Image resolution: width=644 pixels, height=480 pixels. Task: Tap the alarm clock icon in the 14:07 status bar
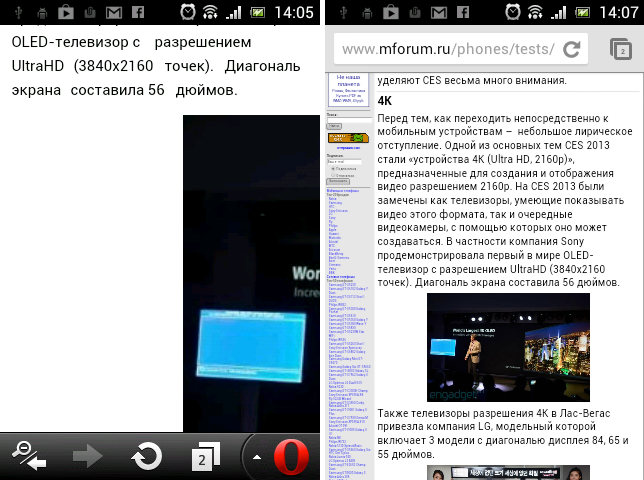point(513,12)
